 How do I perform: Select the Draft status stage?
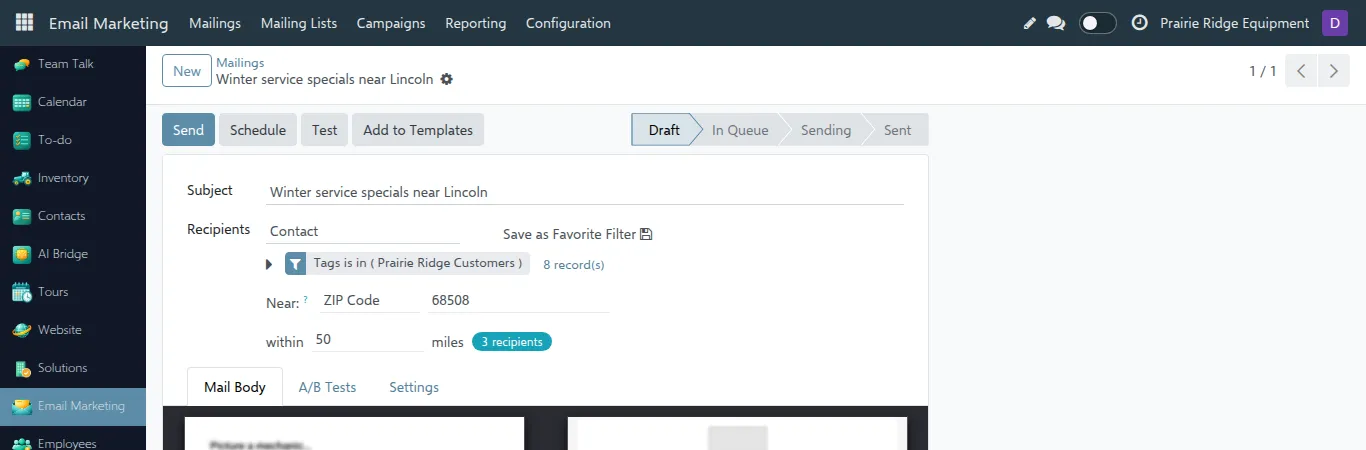[x=664, y=130]
